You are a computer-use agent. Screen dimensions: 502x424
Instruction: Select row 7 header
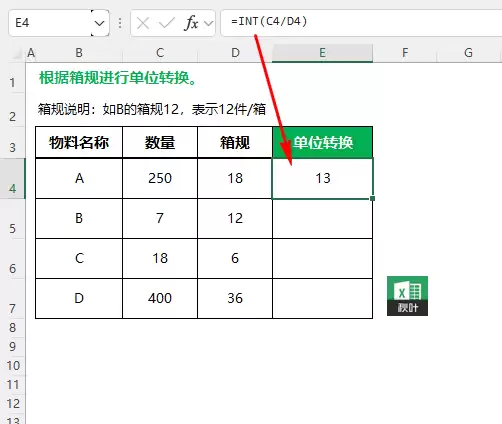point(13,299)
